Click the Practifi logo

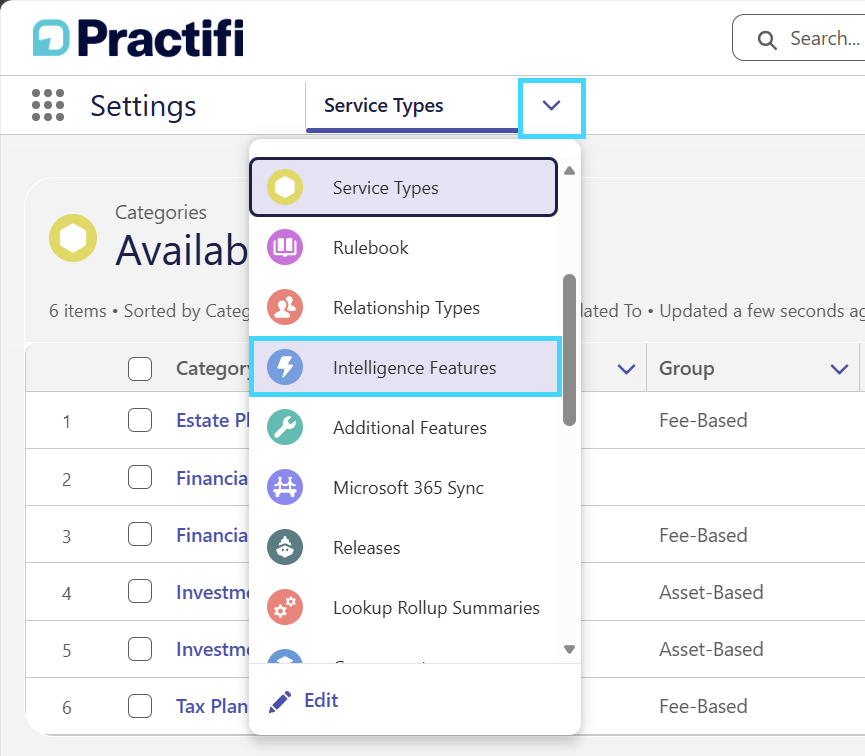[x=138, y=38]
